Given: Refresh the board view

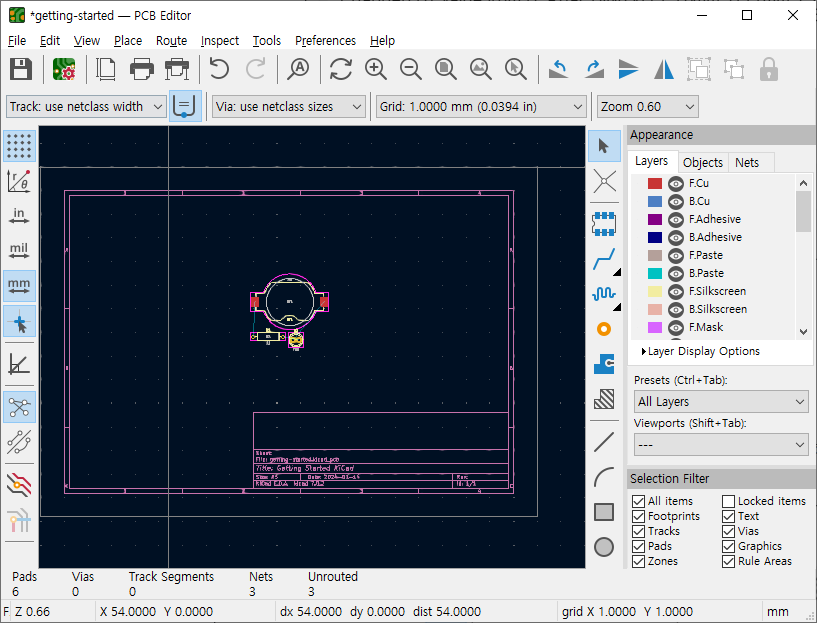Looking at the screenshot, I should pyautogui.click(x=341, y=69).
